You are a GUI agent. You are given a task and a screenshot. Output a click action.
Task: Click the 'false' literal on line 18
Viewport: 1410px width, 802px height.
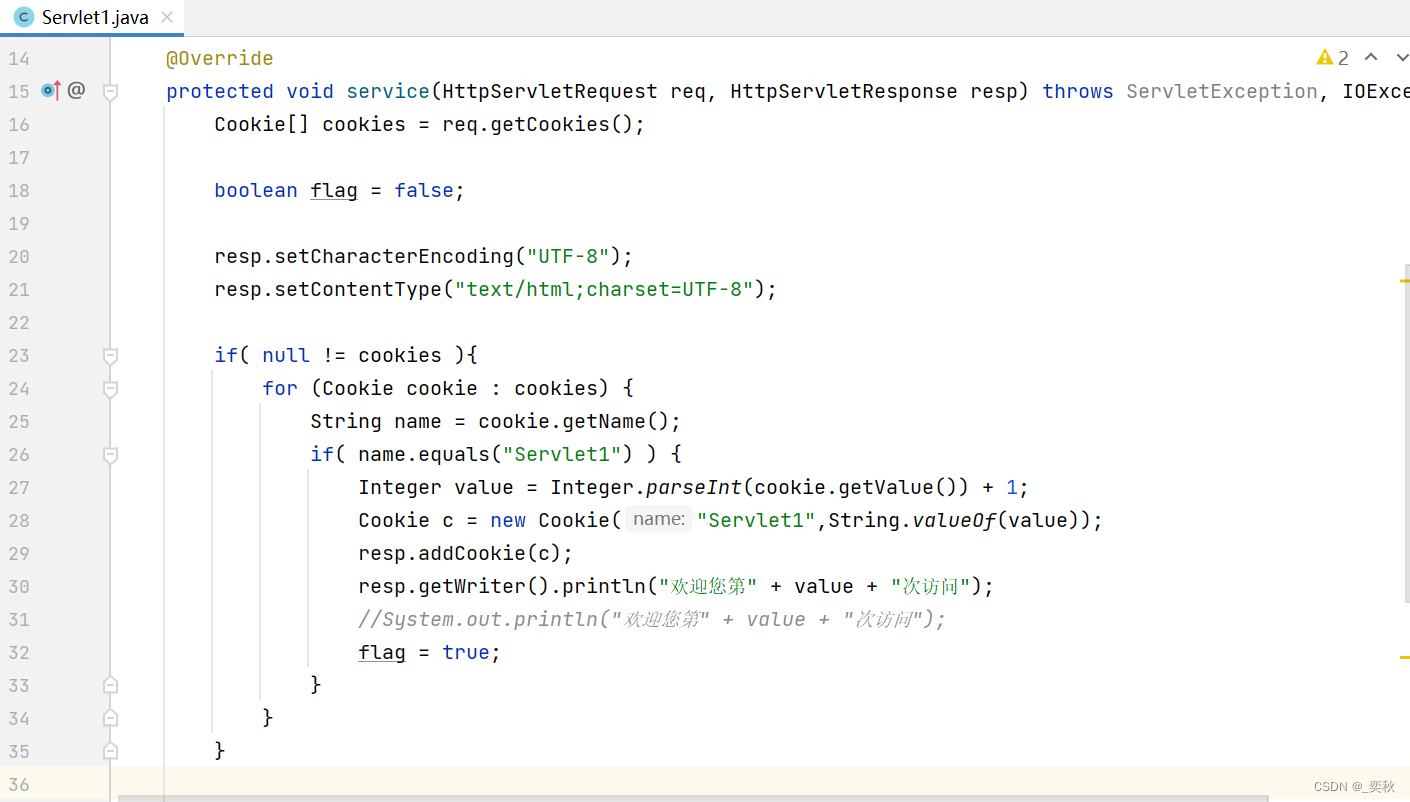tap(424, 190)
